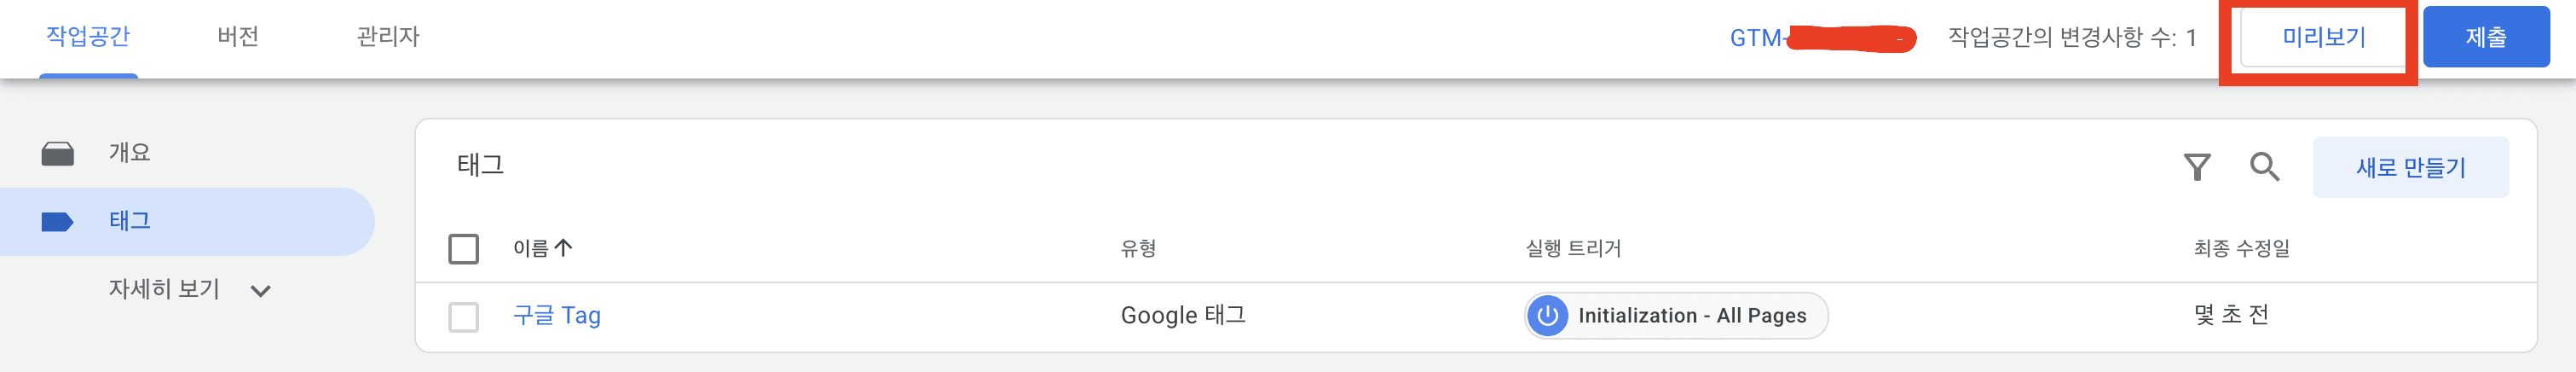Check the box beside 구글 Tag row
The width and height of the screenshot is (2576, 372).
(463, 316)
